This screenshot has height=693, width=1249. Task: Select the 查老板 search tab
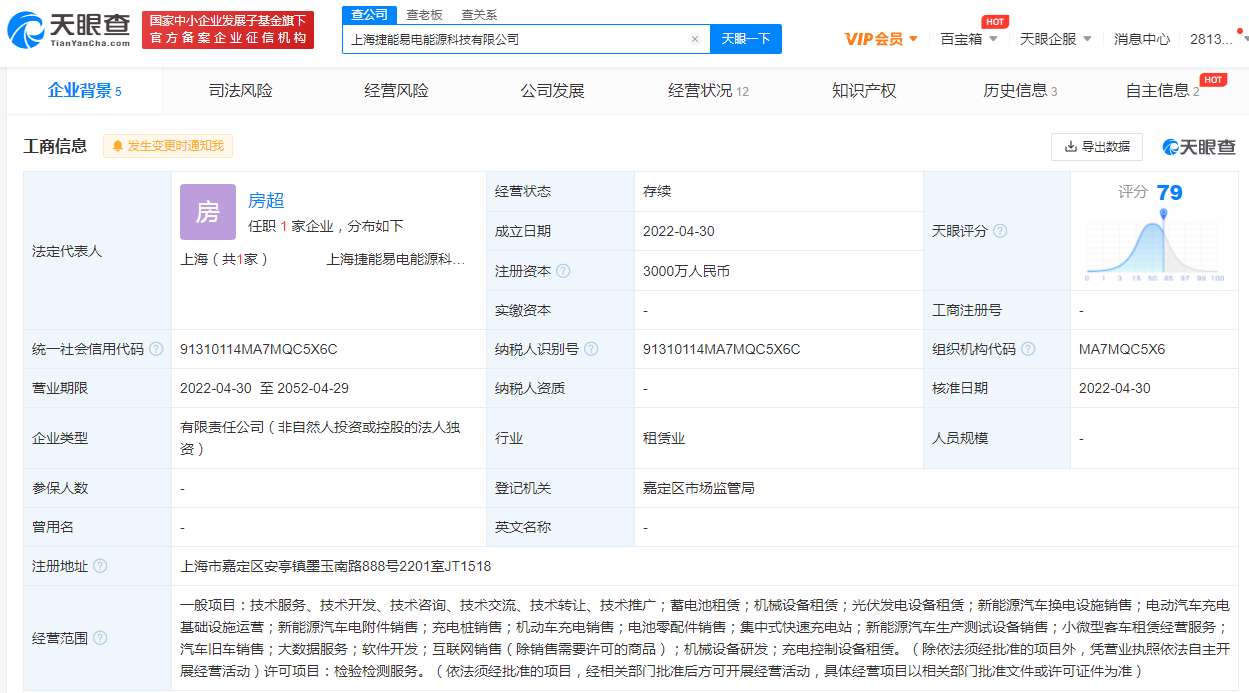(424, 14)
